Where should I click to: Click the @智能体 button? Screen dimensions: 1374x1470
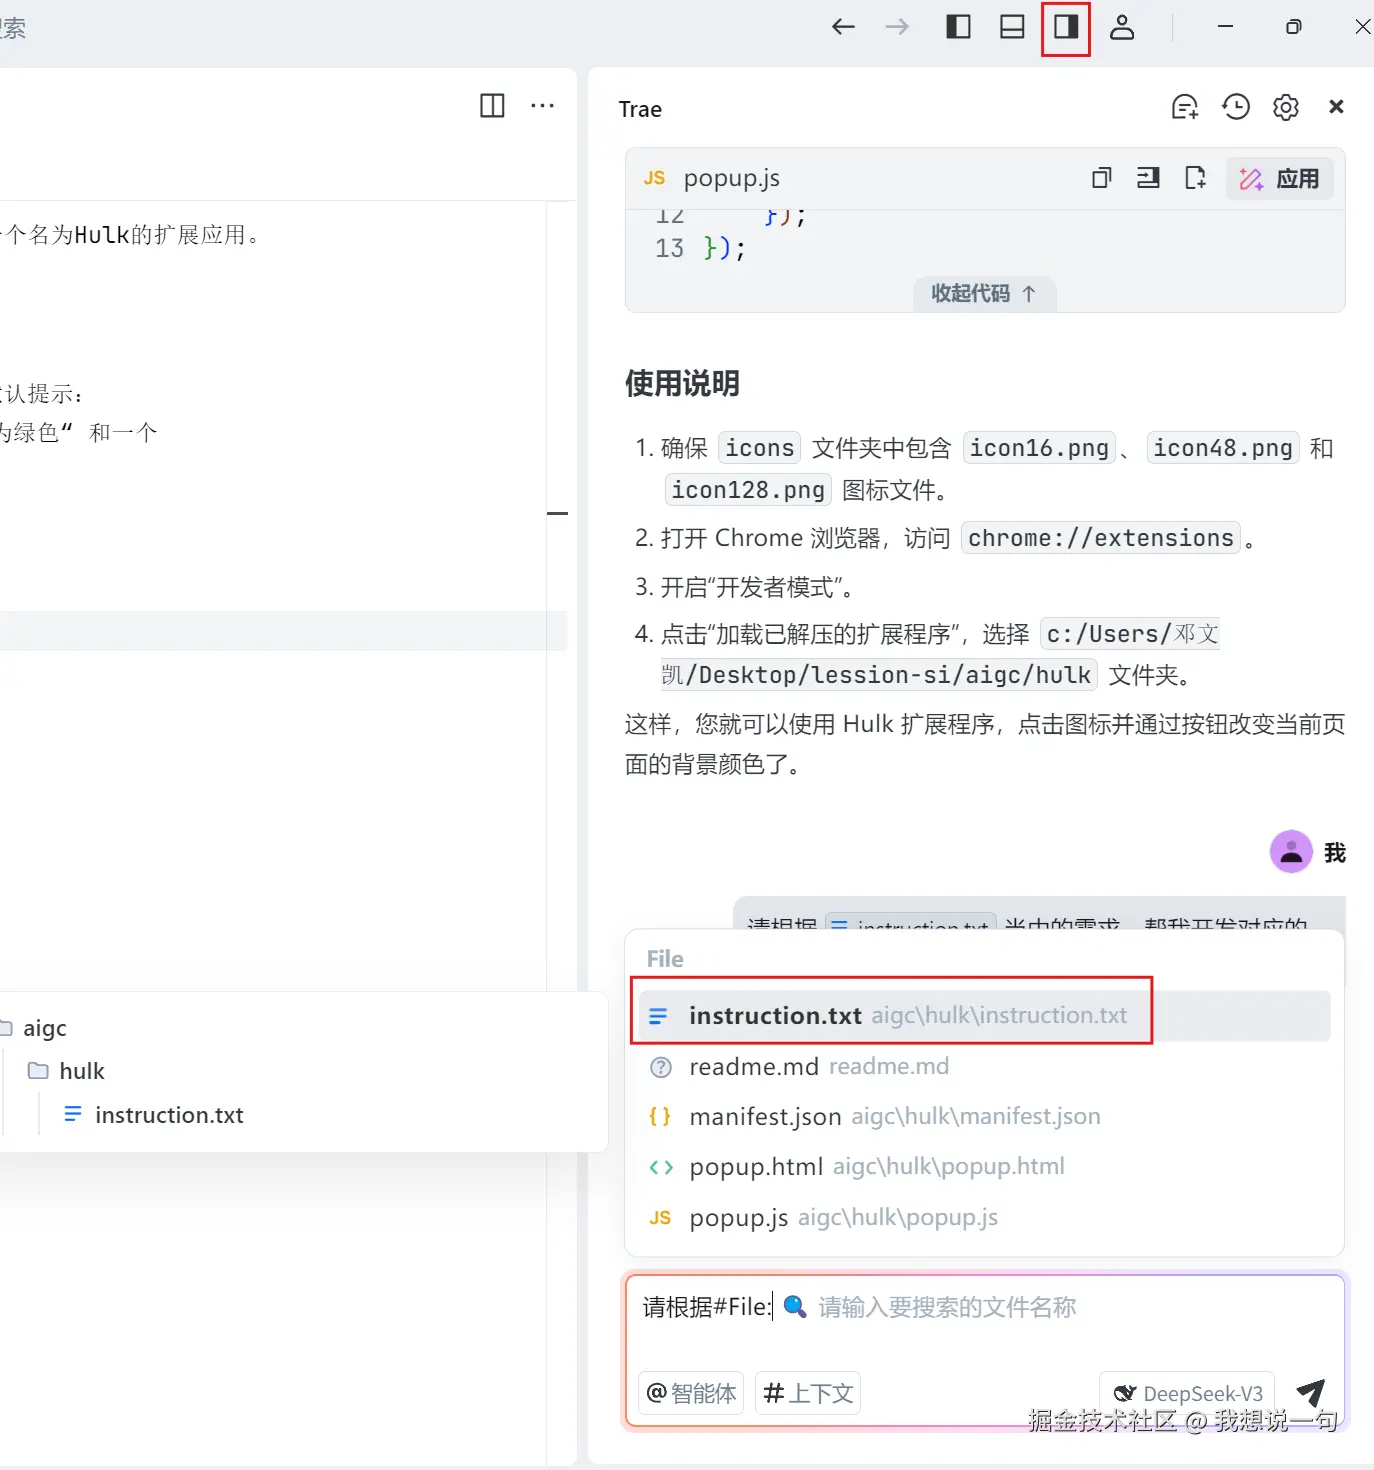click(691, 1393)
